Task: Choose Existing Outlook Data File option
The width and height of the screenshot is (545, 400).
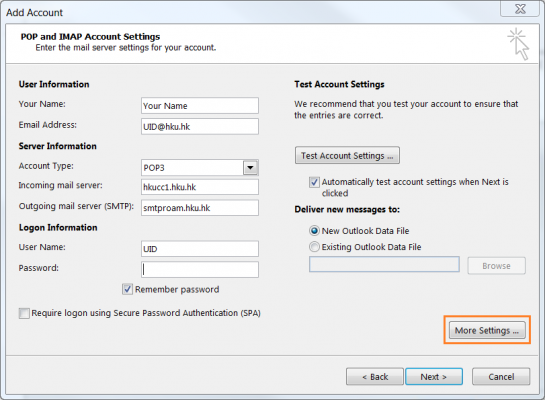Action: [314, 247]
